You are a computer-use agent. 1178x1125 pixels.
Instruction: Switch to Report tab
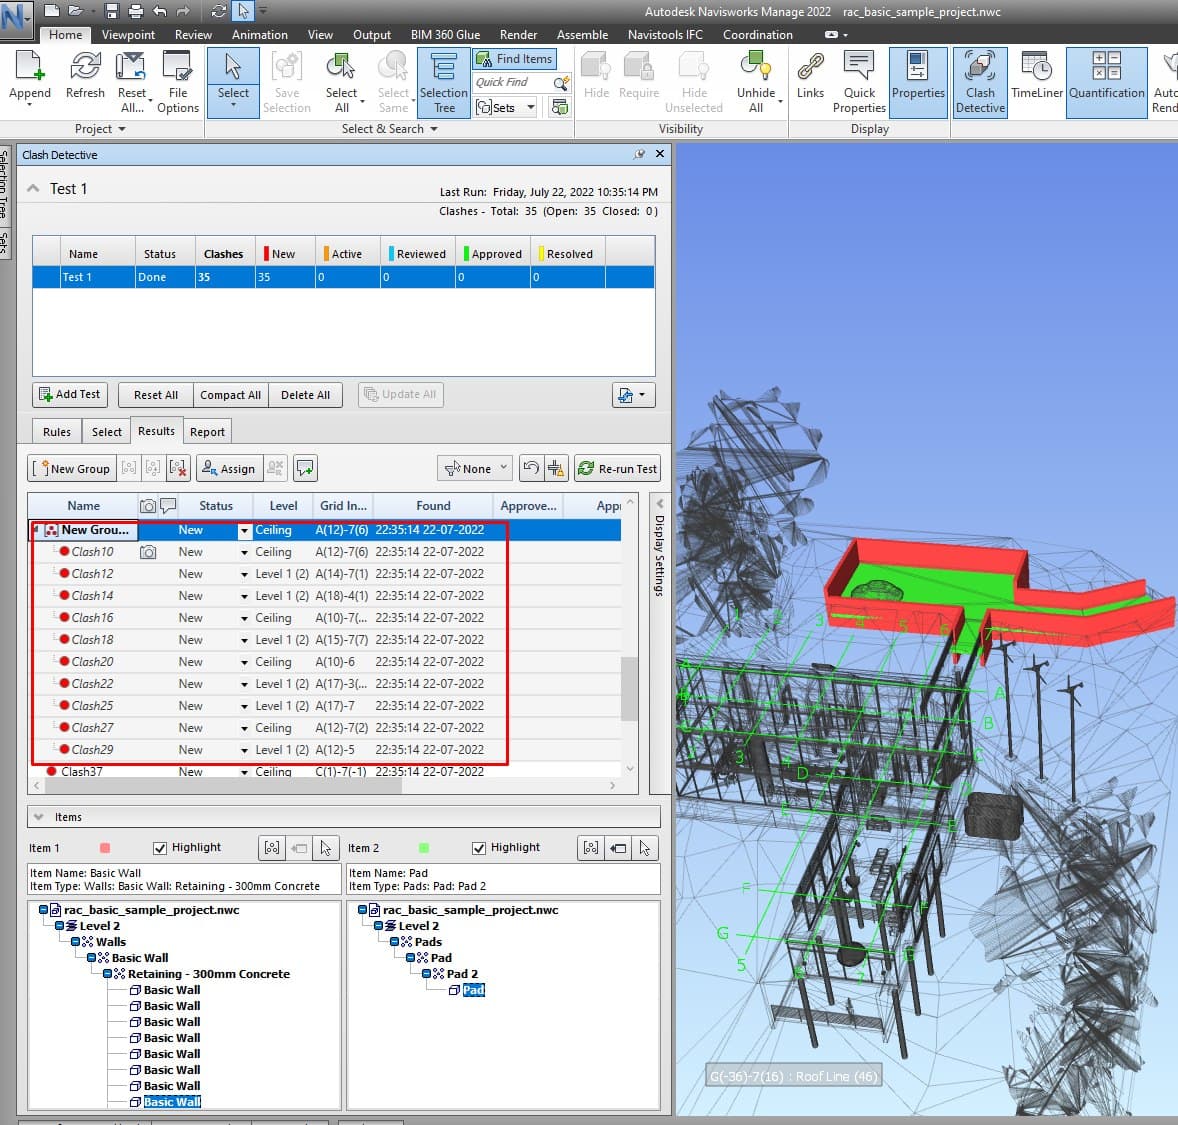tap(207, 431)
